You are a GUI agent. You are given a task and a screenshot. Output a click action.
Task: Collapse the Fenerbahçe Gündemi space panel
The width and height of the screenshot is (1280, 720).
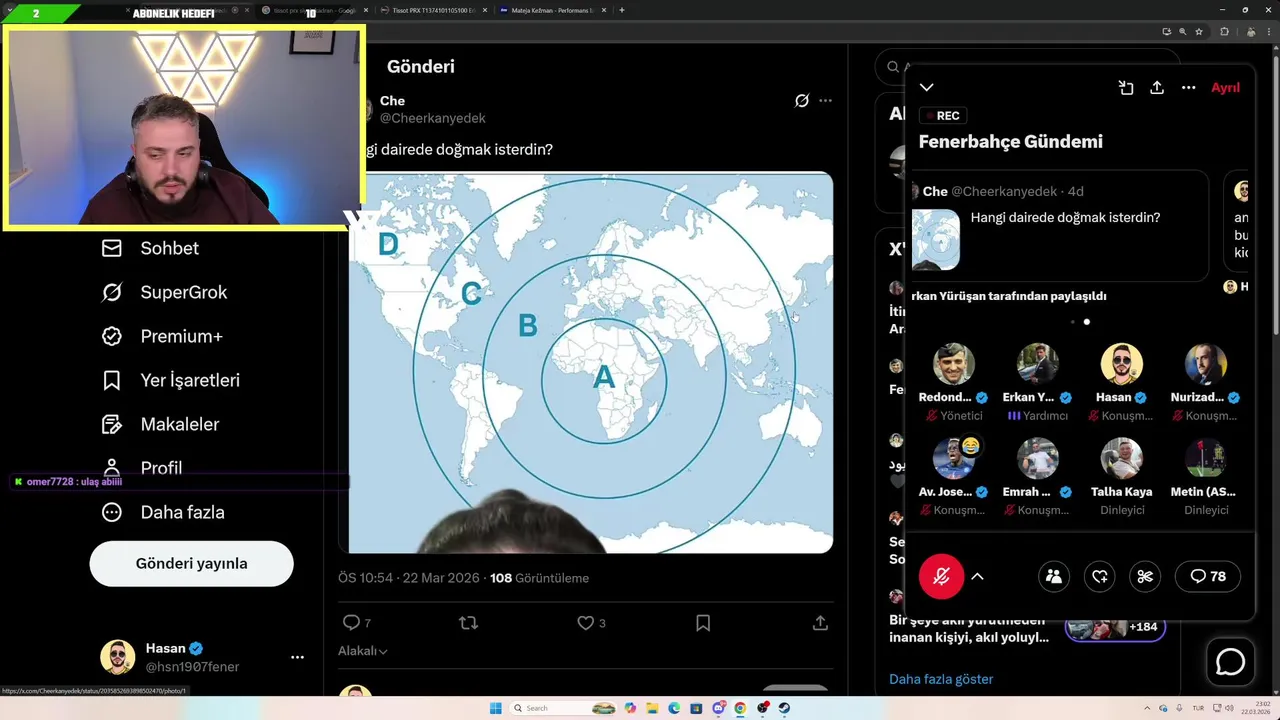tap(926, 88)
